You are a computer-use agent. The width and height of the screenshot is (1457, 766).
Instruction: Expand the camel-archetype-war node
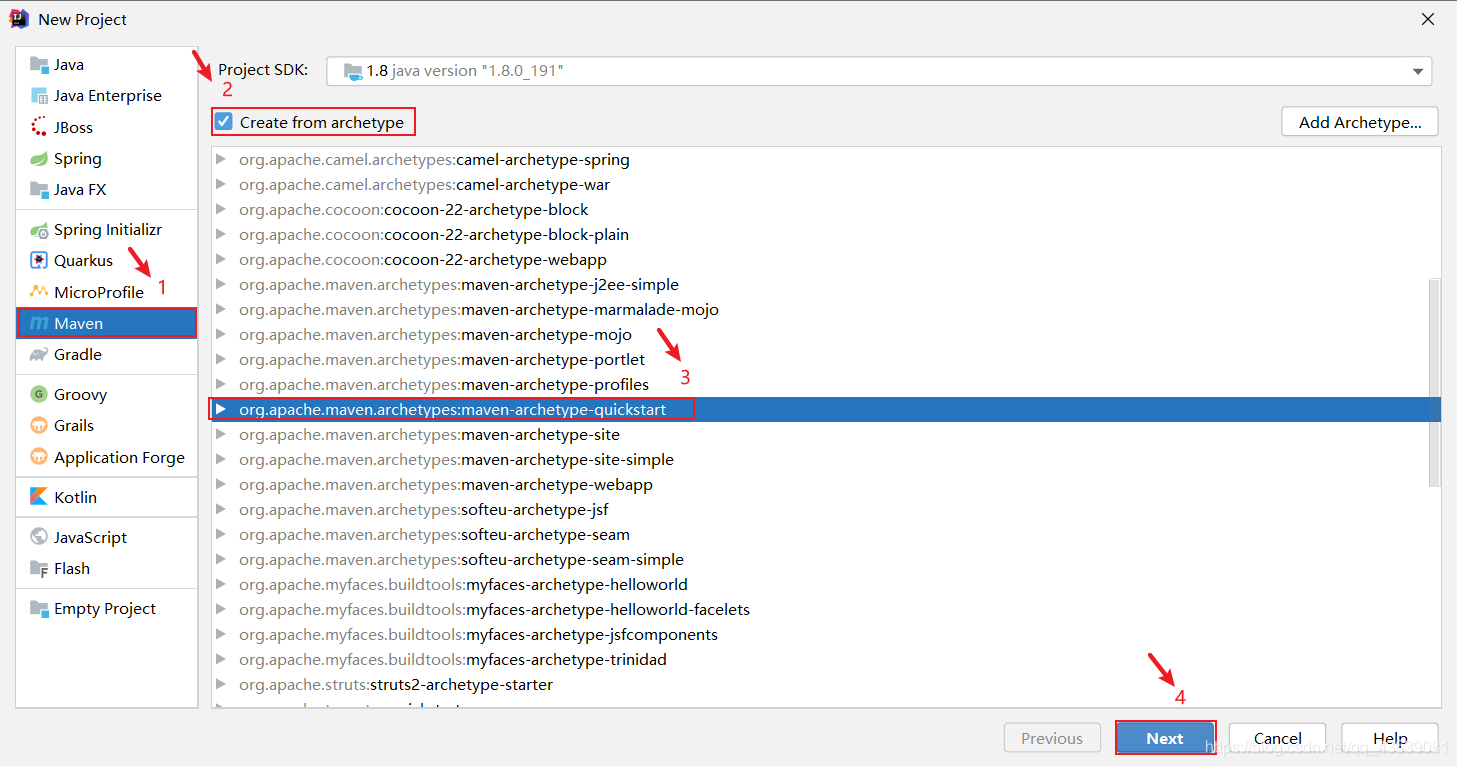click(x=221, y=185)
